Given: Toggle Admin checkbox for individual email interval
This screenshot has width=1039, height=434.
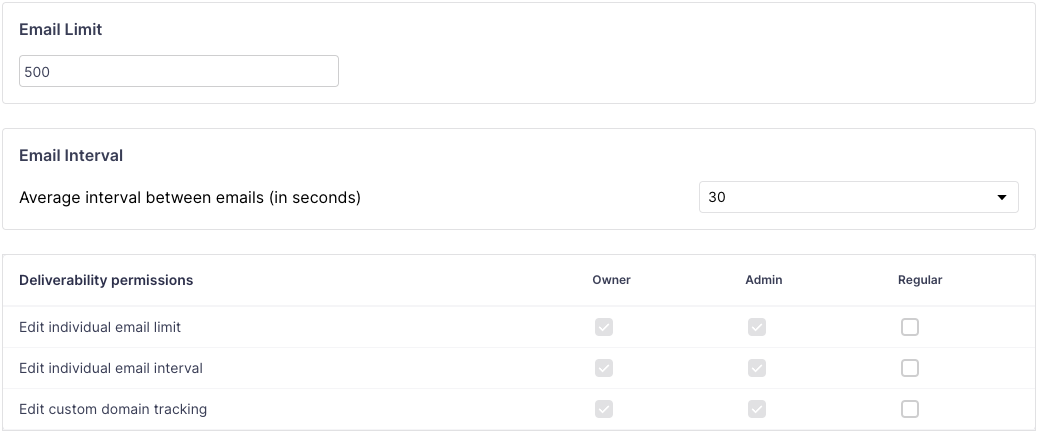Looking at the screenshot, I should [x=757, y=368].
